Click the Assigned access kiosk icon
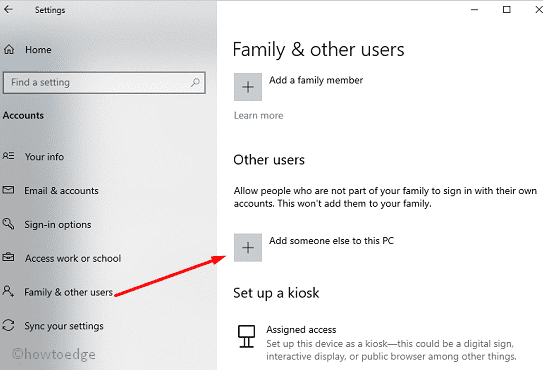Screen dimensions: 543x370 point(247,336)
